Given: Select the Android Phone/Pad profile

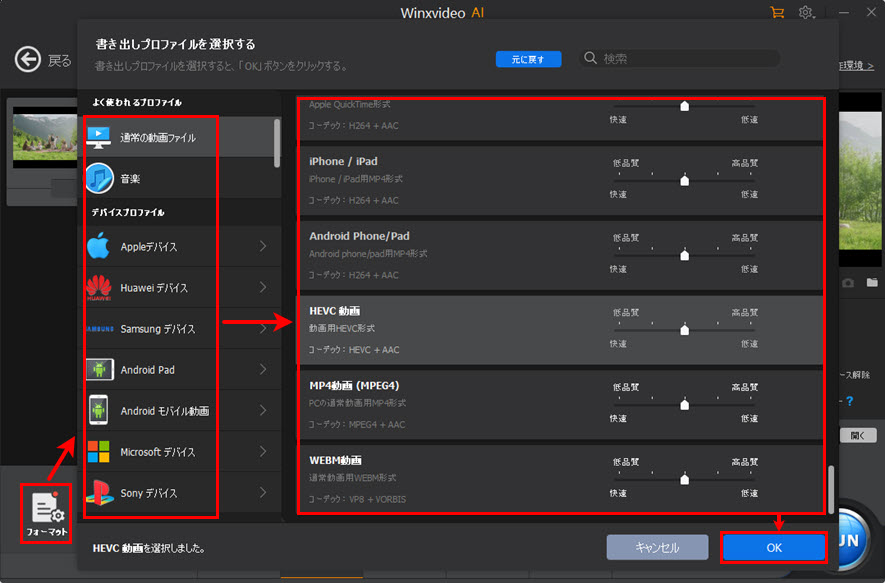Looking at the screenshot, I should pos(559,255).
